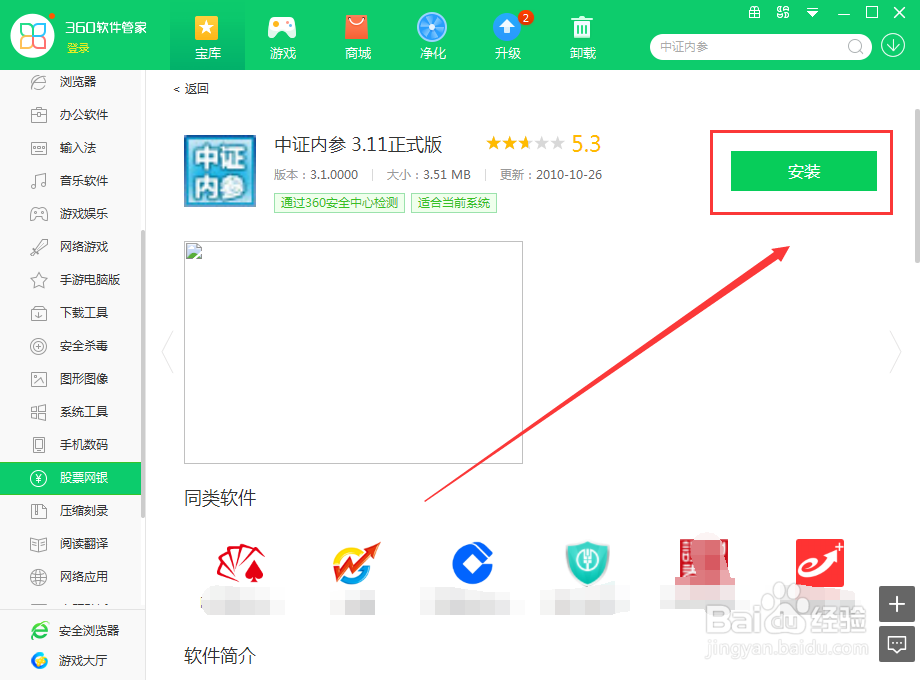Click the playing cards similar app icon

tap(241, 563)
